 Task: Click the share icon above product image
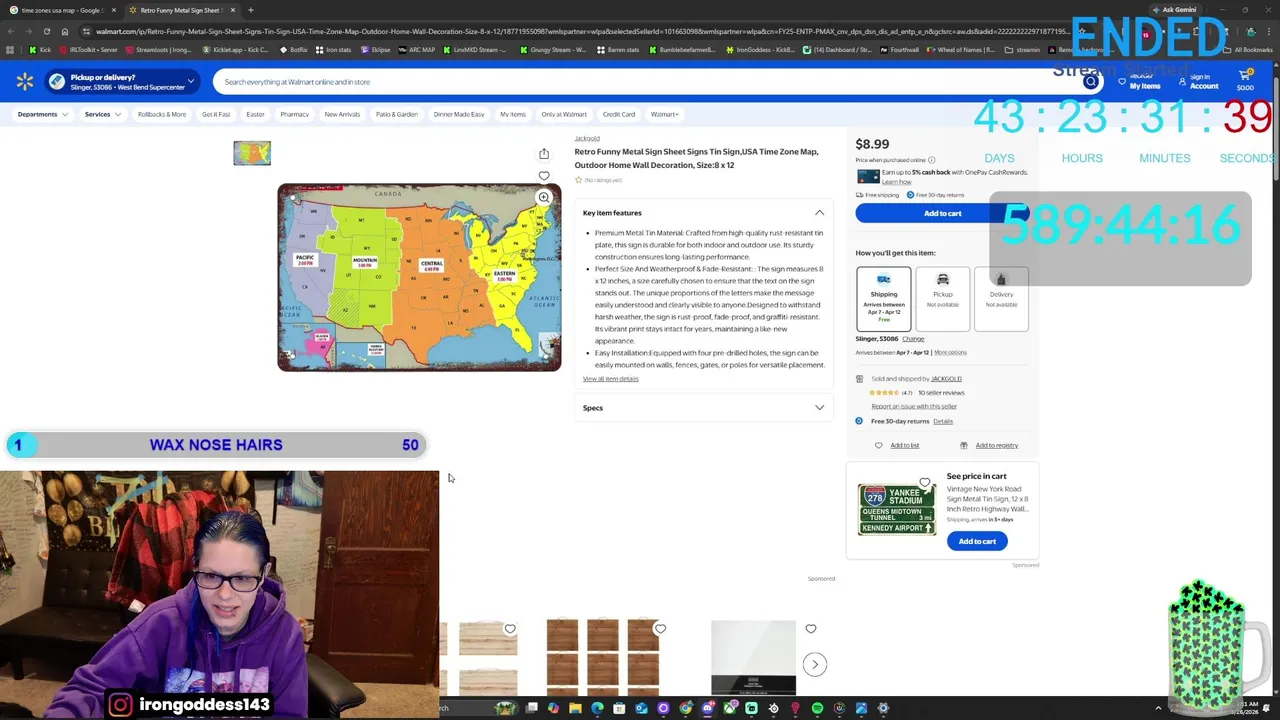[x=544, y=154]
